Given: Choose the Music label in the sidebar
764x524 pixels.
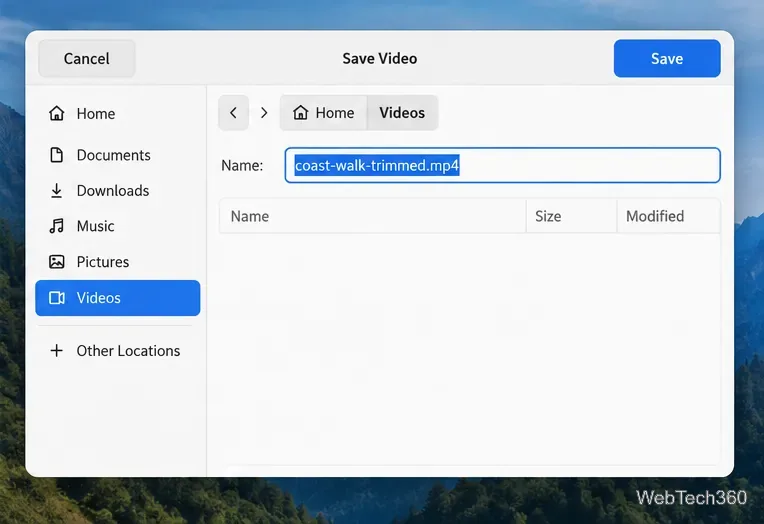Looking at the screenshot, I should pos(96,226).
